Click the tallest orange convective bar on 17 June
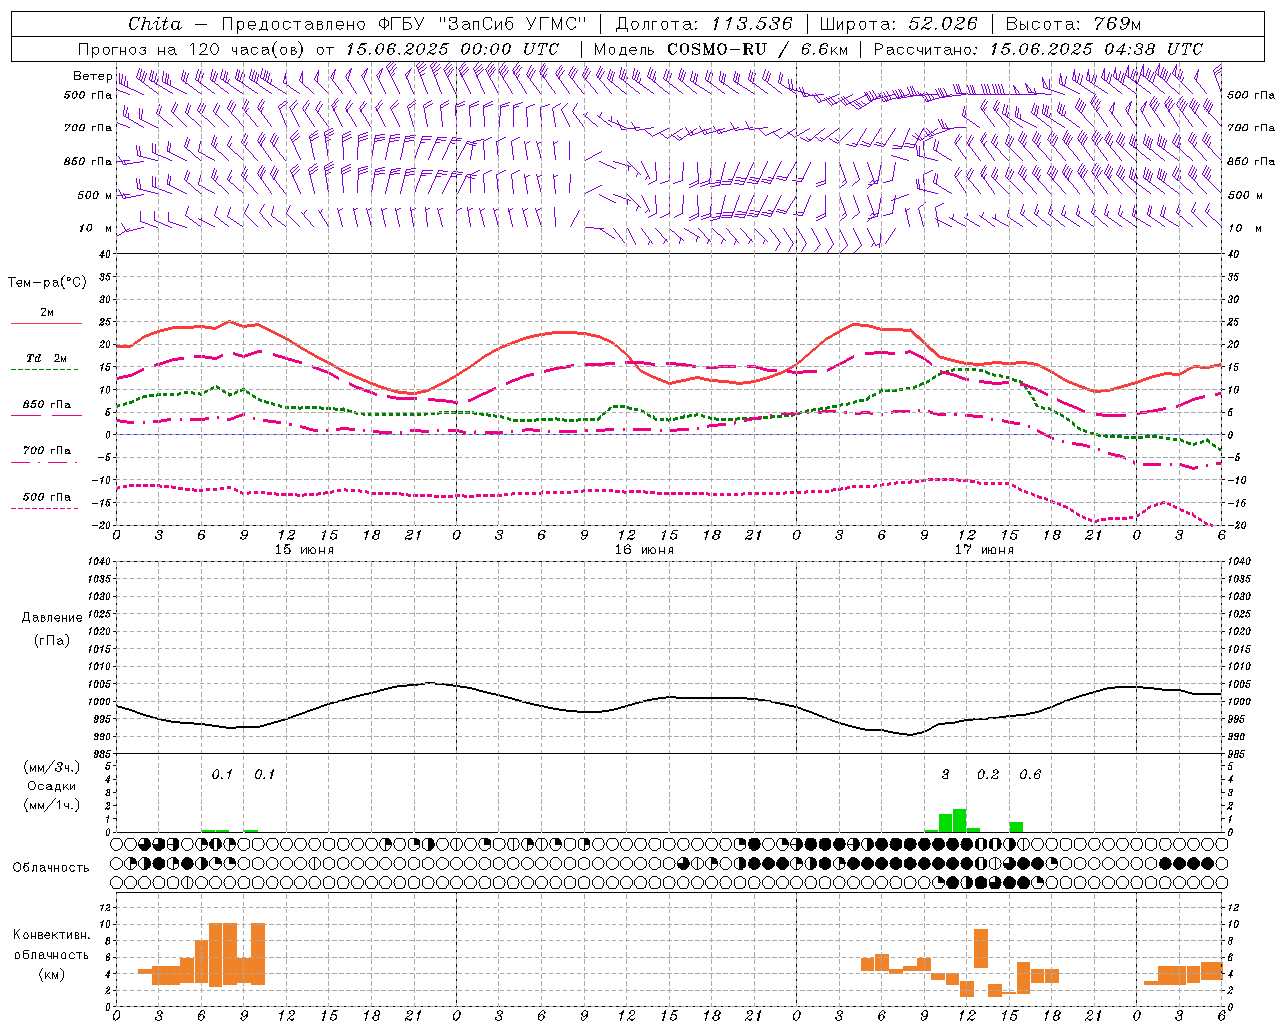The width and height of the screenshot is (1280, 1024). point(981,948)
